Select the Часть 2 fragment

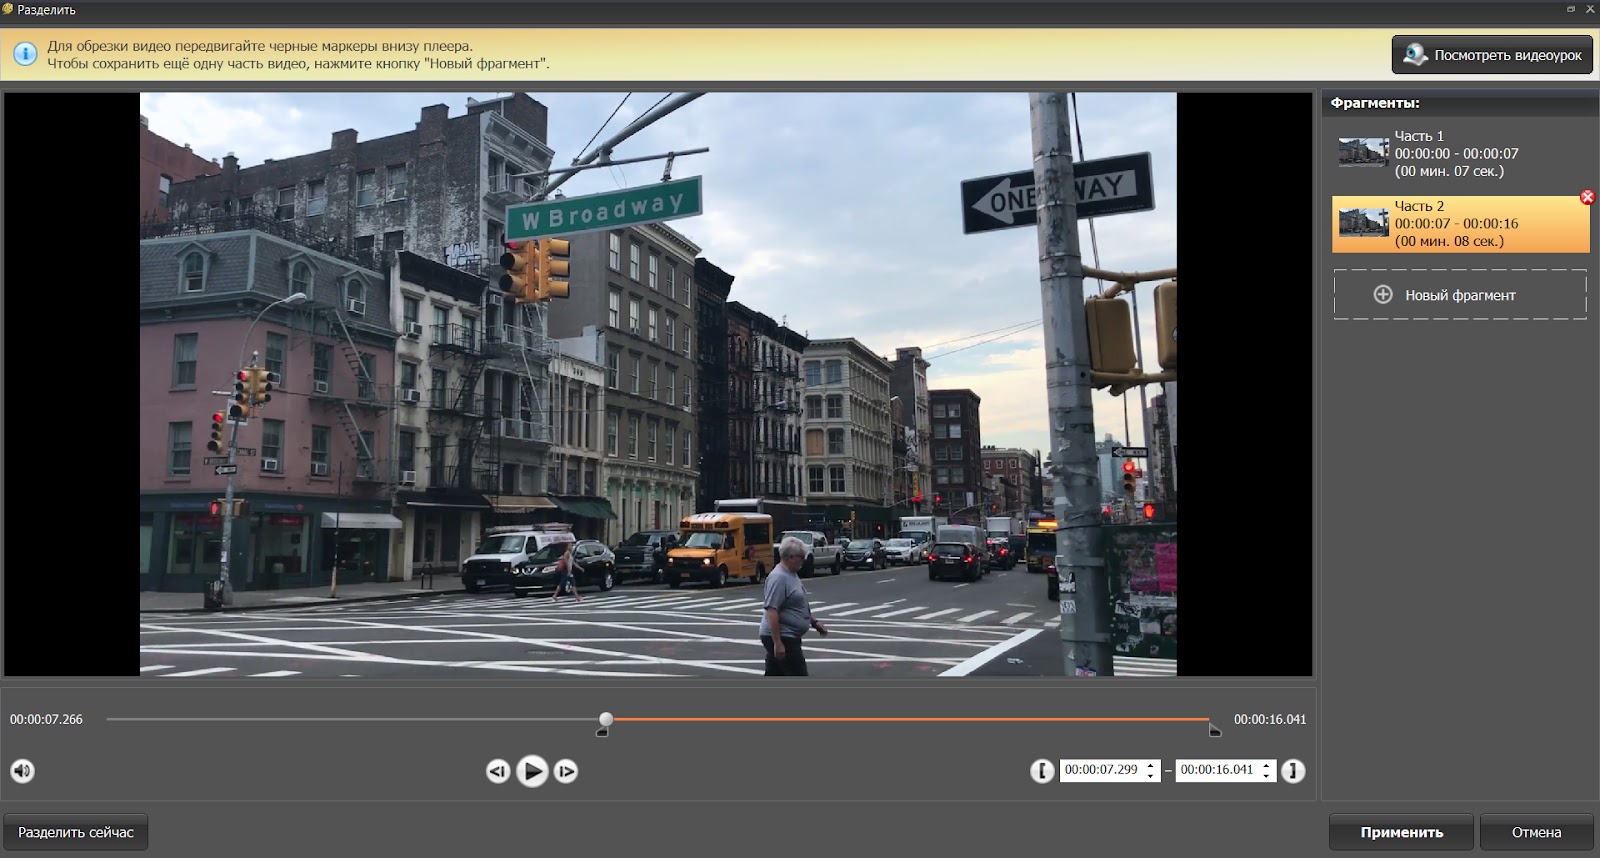(x=1460, y=224)
